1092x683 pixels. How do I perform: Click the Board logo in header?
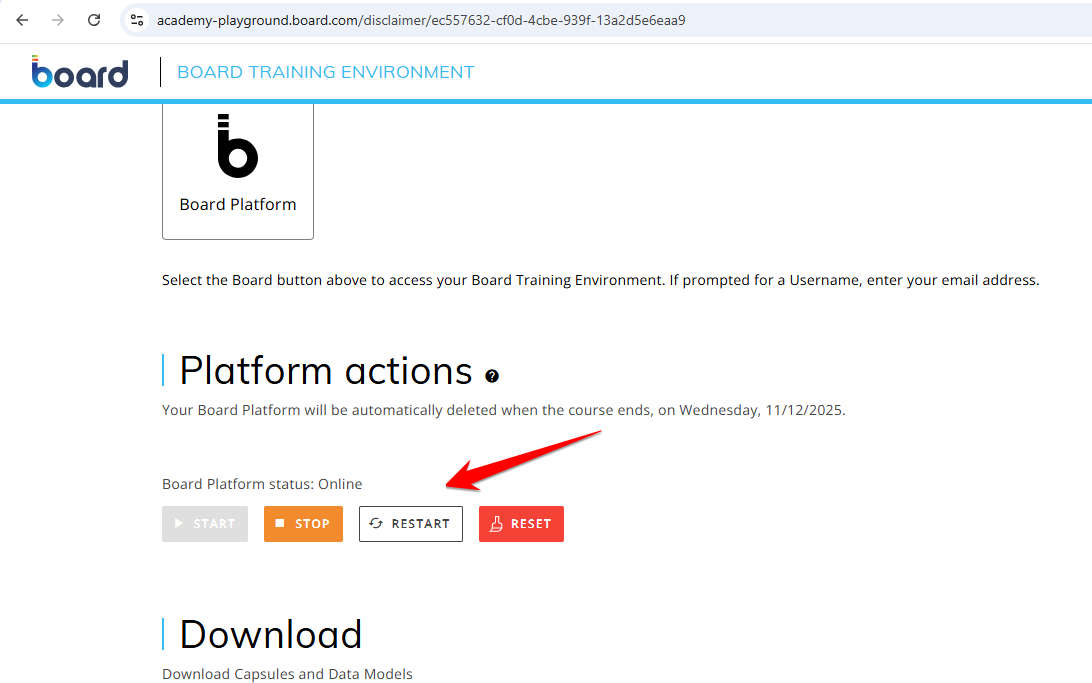pyautogui.click(x=79, y=72)
